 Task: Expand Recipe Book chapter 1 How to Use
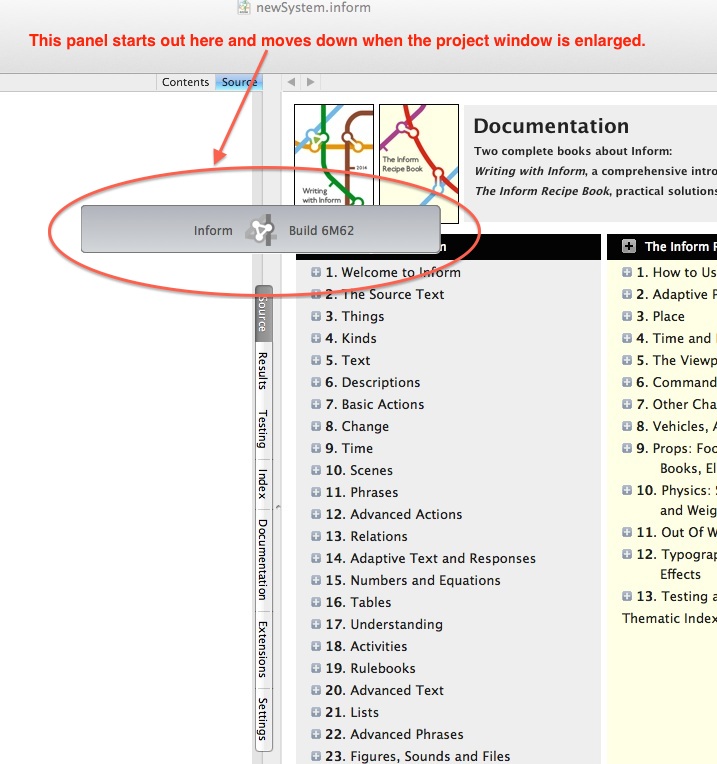627,272
